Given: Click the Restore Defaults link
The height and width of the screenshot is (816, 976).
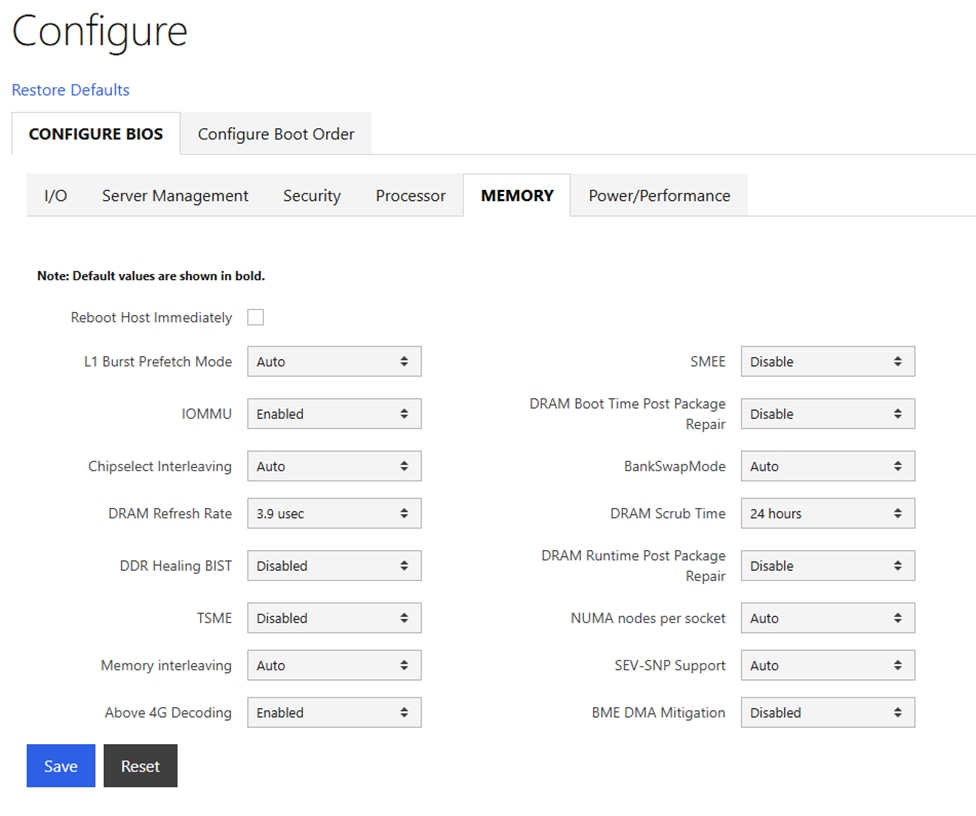Looking at the screenshot, I should 70,90.
